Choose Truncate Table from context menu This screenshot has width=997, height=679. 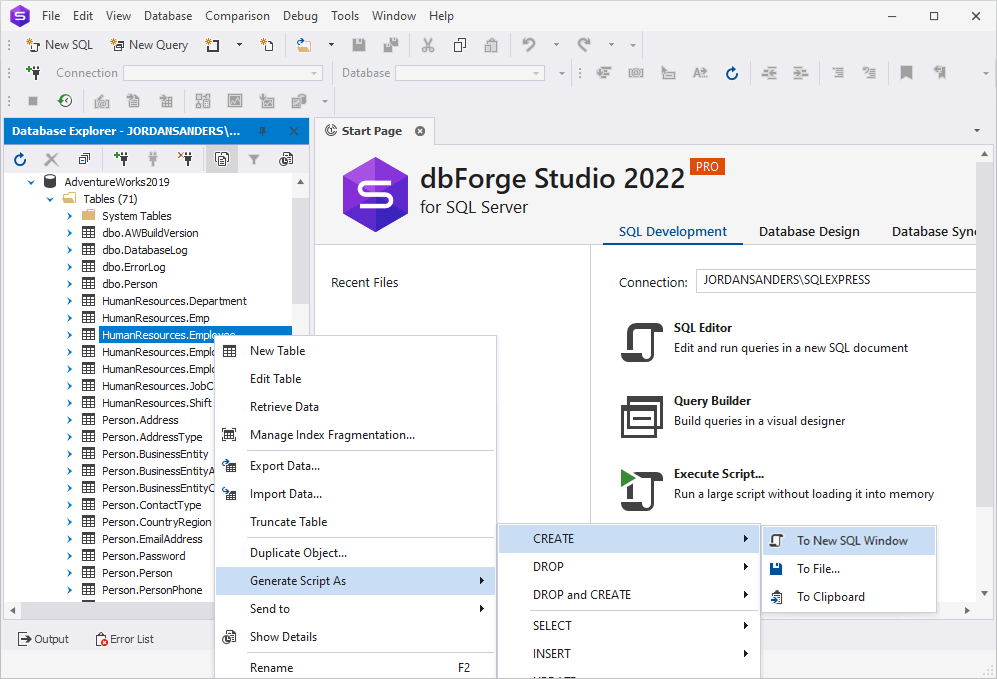tap(355, 522)
